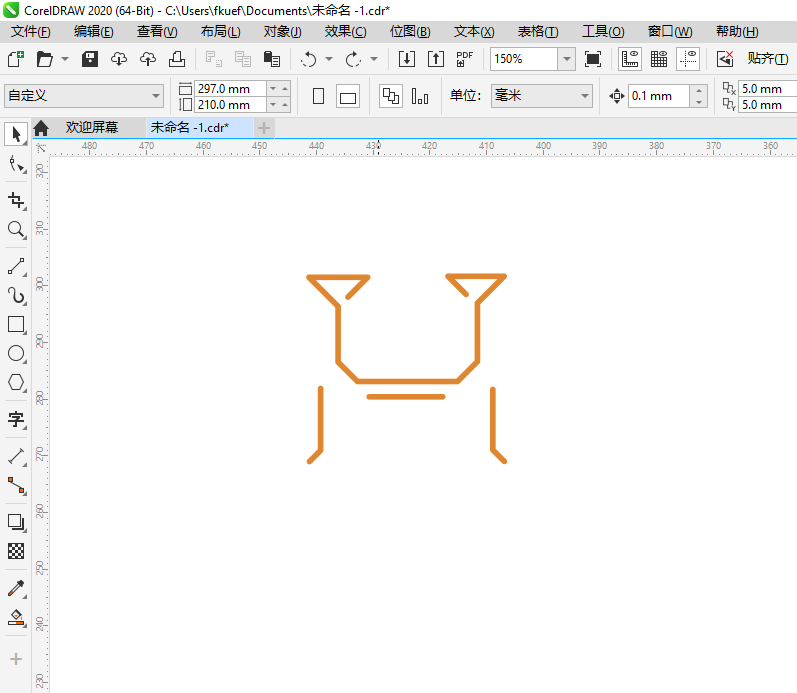The width and height of the screenshot is (797, 693).
Task: Expand the undo history dropdown
Action: (x=329, y=59)
